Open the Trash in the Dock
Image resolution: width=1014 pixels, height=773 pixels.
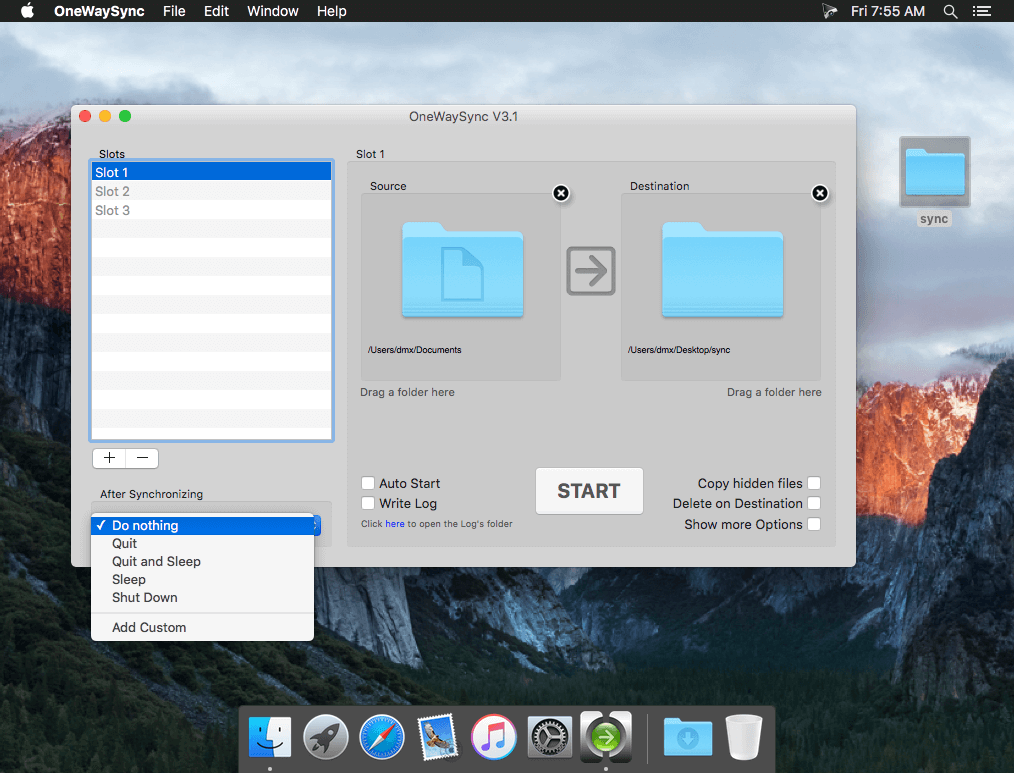[x=744, y=737]
